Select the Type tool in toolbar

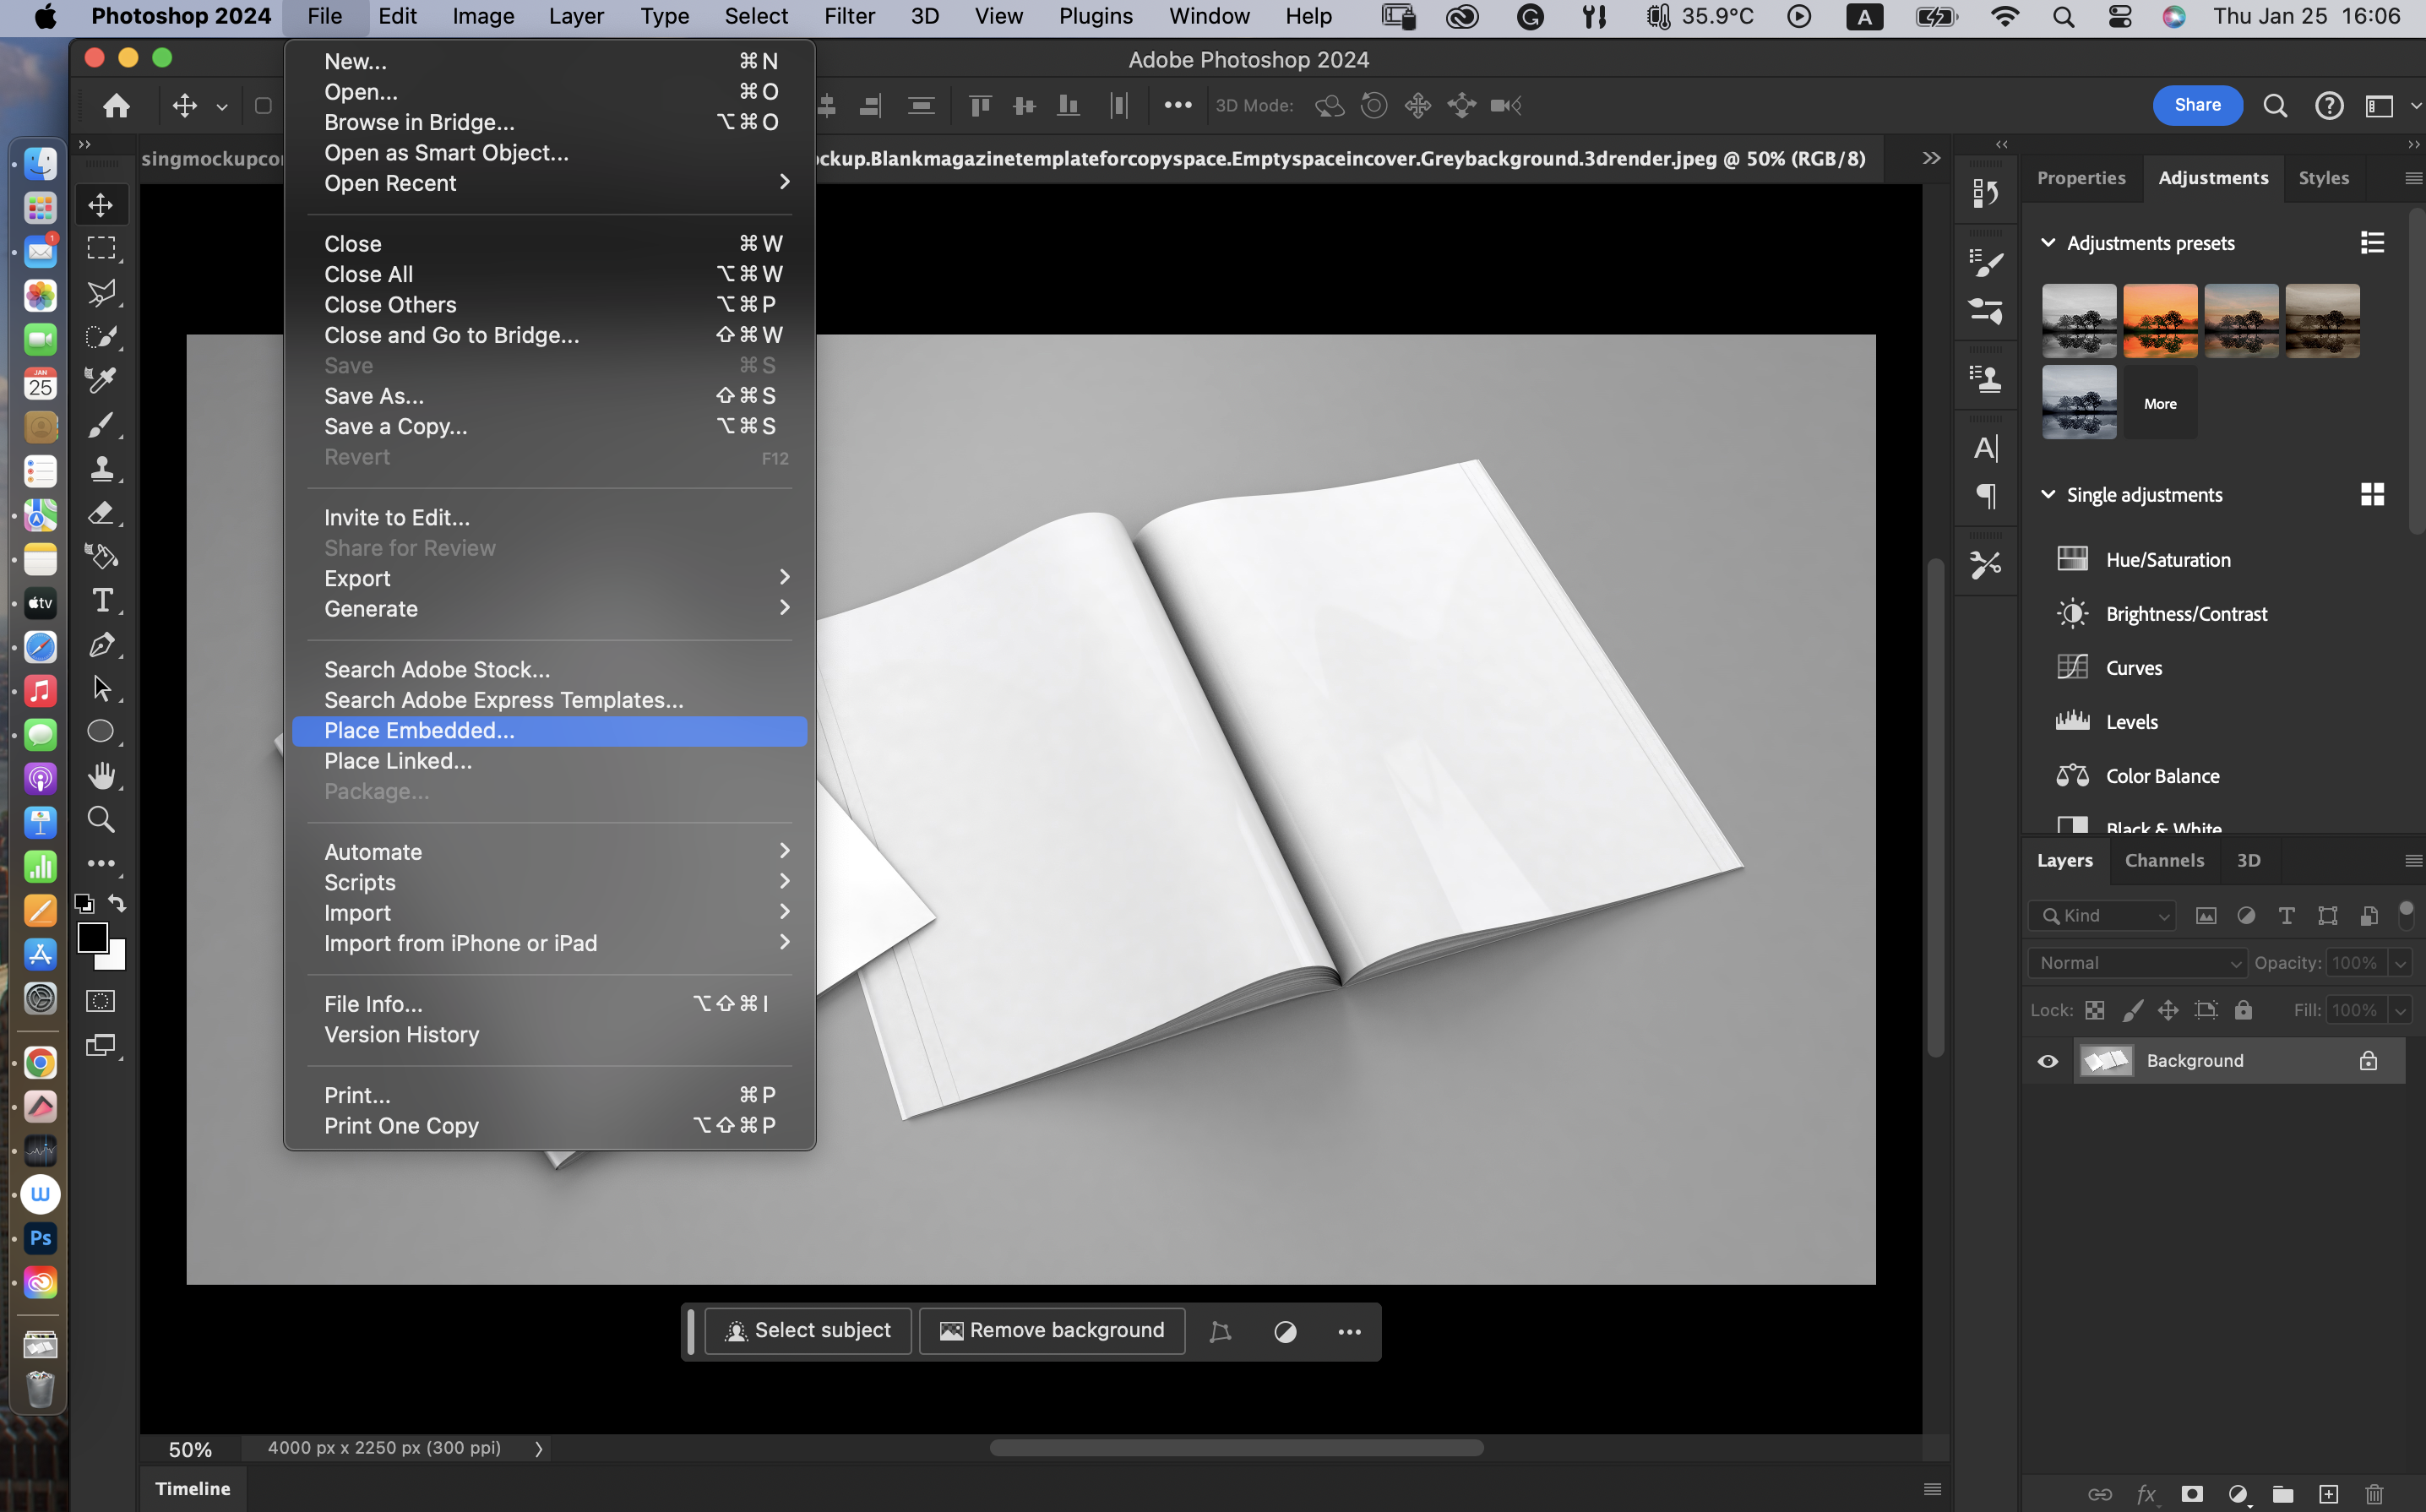102,600
